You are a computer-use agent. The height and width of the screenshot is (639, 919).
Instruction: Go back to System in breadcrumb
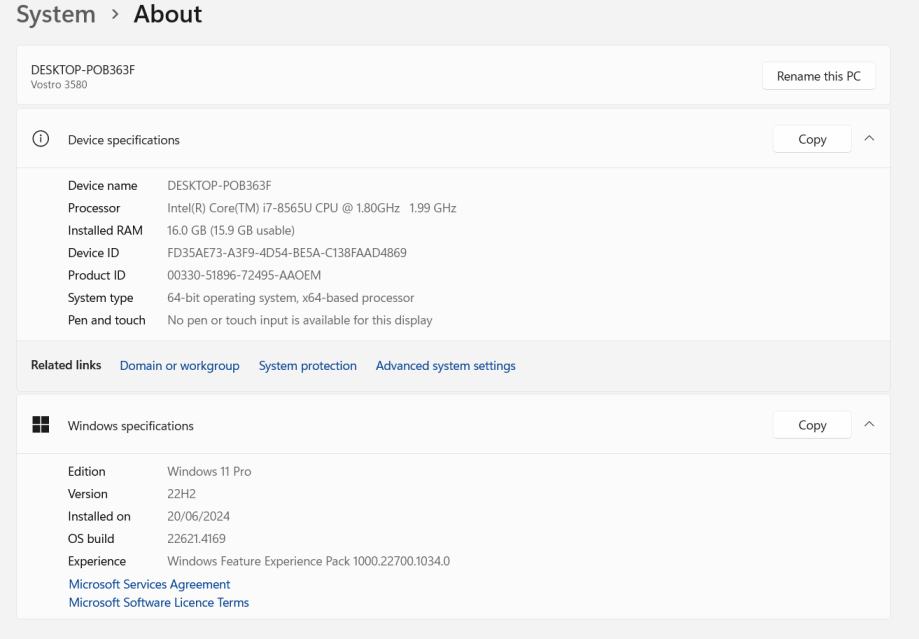pos(56,14)
